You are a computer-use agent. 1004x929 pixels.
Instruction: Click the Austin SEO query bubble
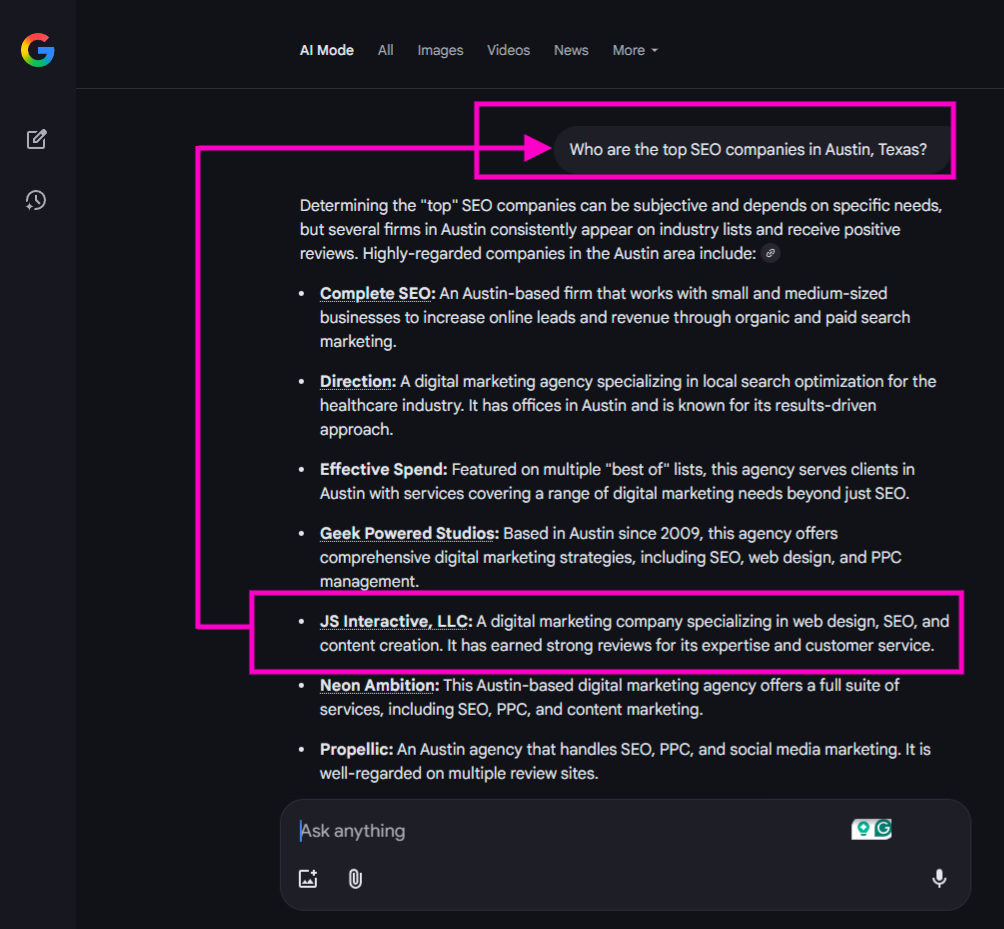[748, 150]
